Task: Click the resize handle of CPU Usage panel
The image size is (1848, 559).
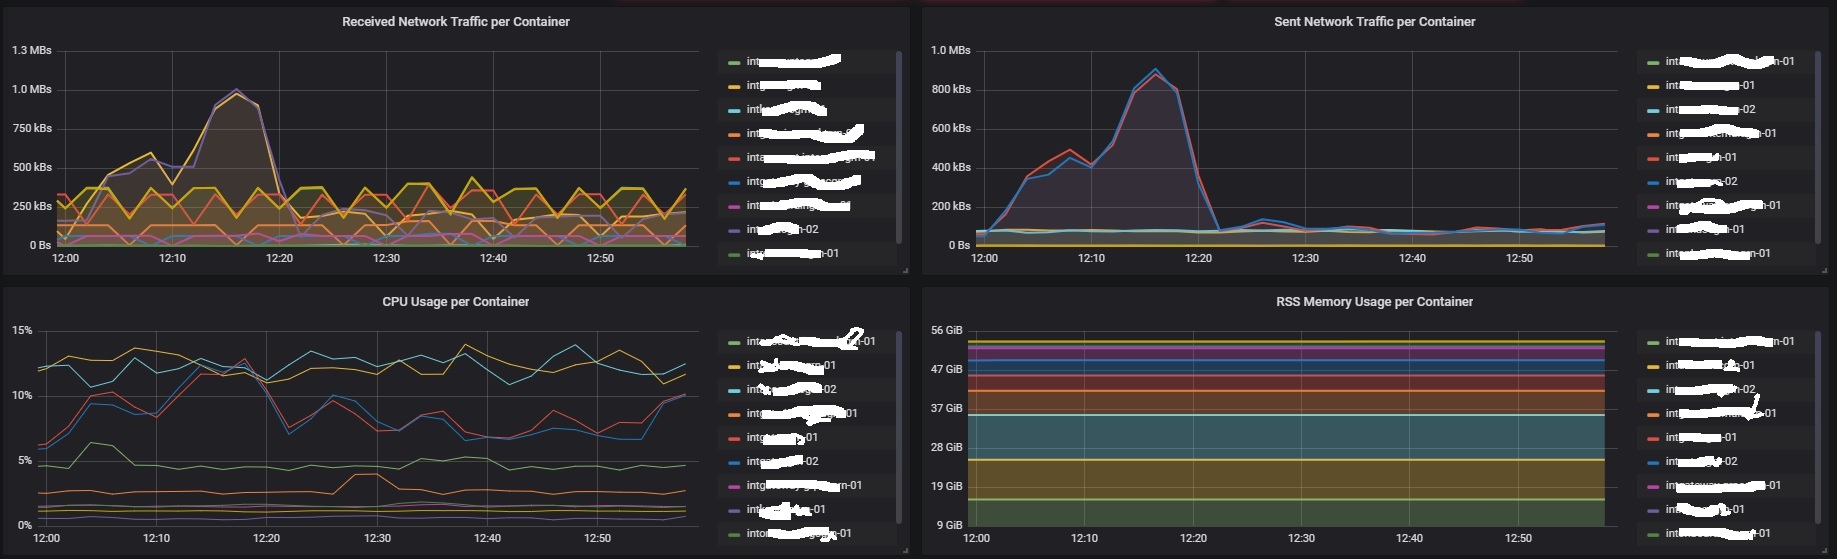Action: [x=905, y=550]
